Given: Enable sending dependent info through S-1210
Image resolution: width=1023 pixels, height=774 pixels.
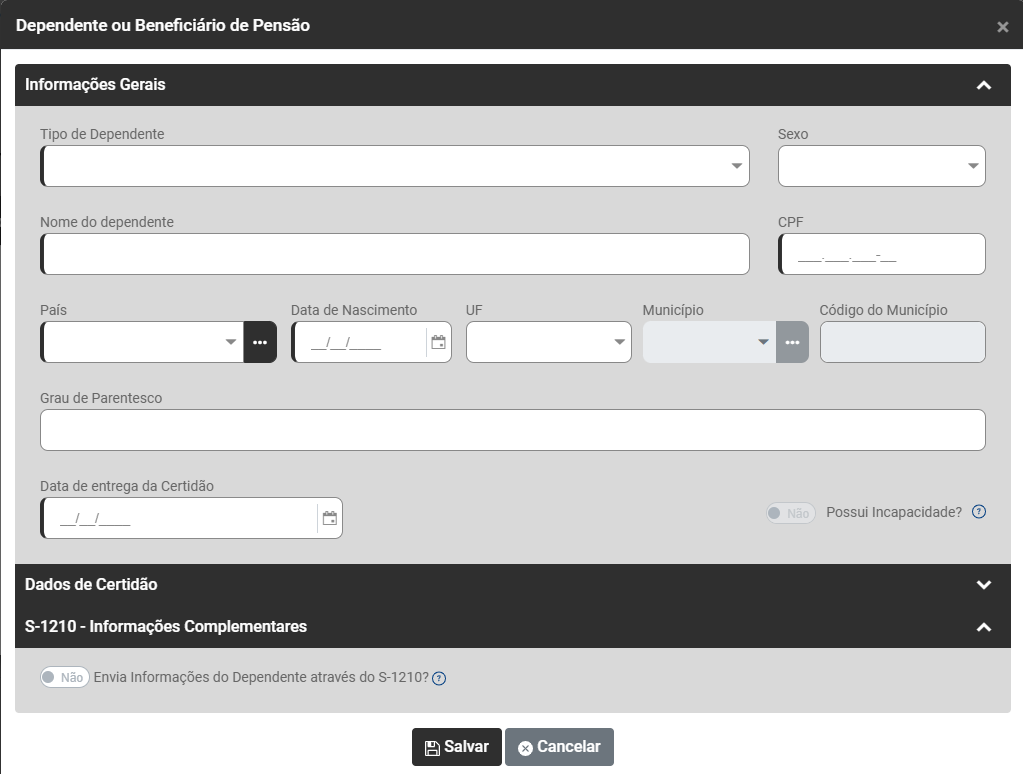Looking at the screenshot, I should (64, 677).
